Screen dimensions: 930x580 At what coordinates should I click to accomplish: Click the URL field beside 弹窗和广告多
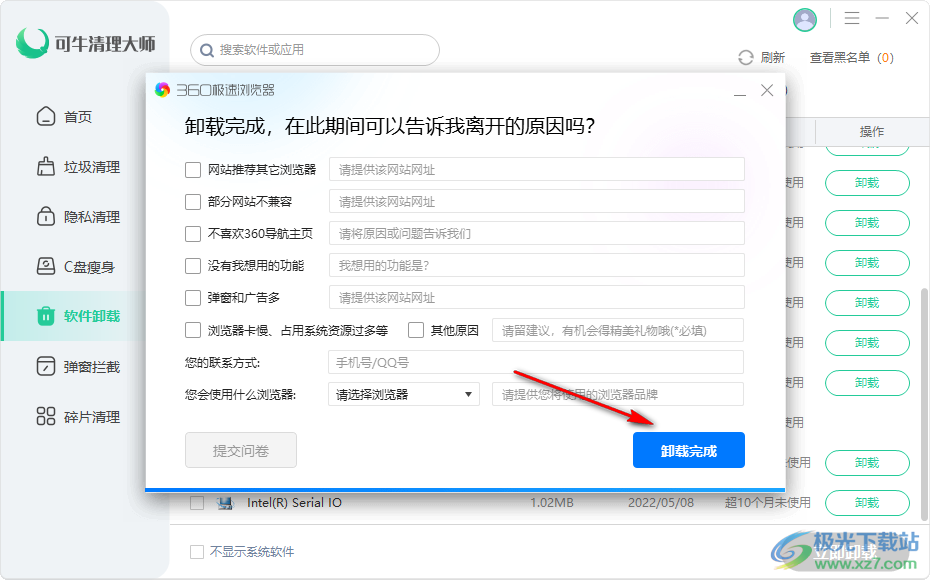[x=537, y=298]
